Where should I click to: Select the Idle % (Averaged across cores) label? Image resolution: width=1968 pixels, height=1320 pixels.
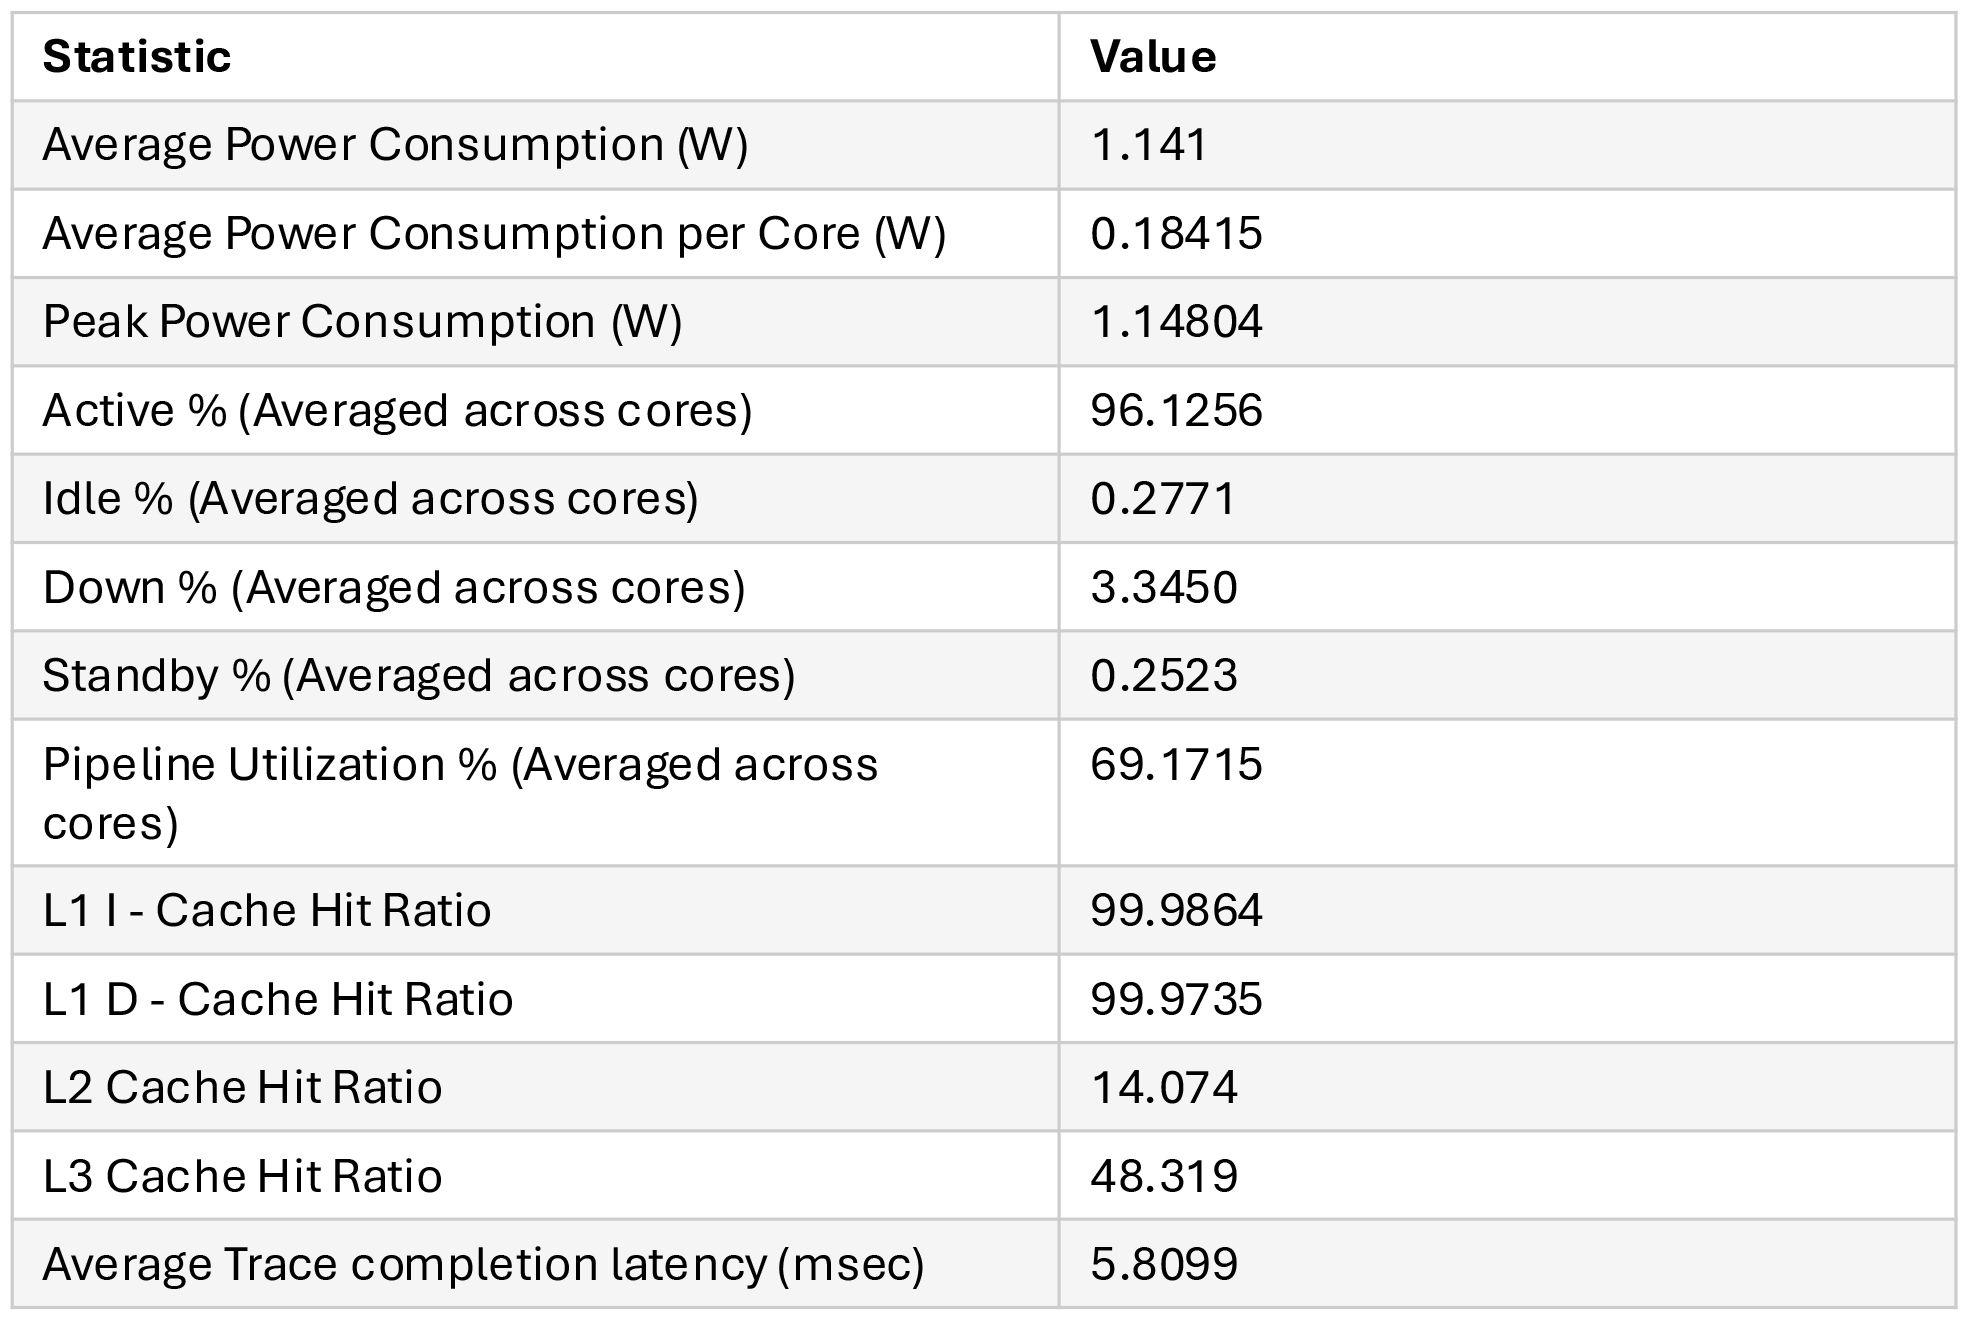pyautogui.click(x=370, y=499)
